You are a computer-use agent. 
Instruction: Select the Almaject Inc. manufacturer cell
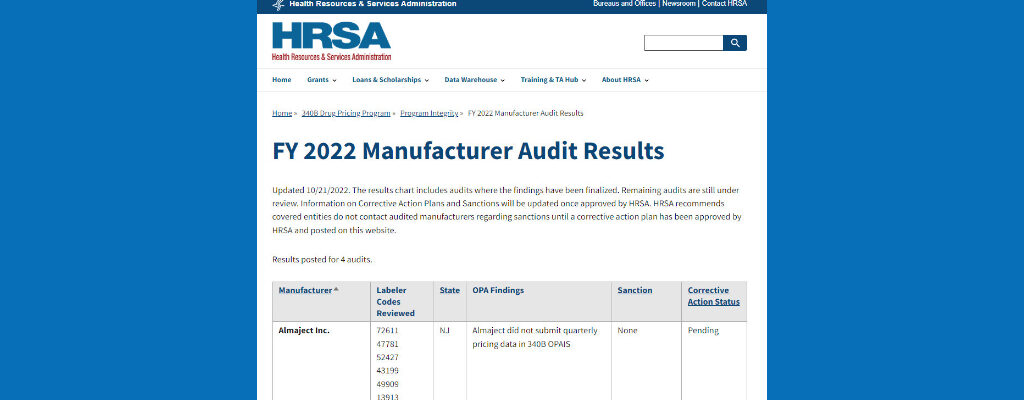pos(304,331)
